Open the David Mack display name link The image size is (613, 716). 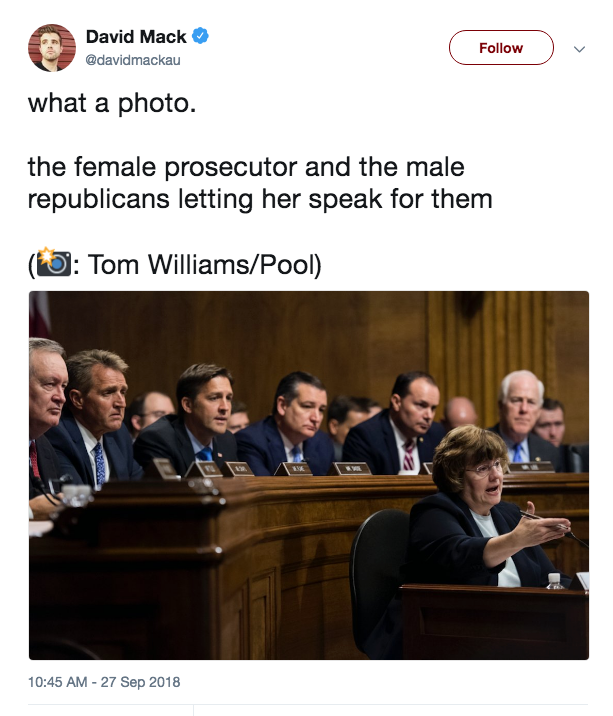[x=136, y=37]
